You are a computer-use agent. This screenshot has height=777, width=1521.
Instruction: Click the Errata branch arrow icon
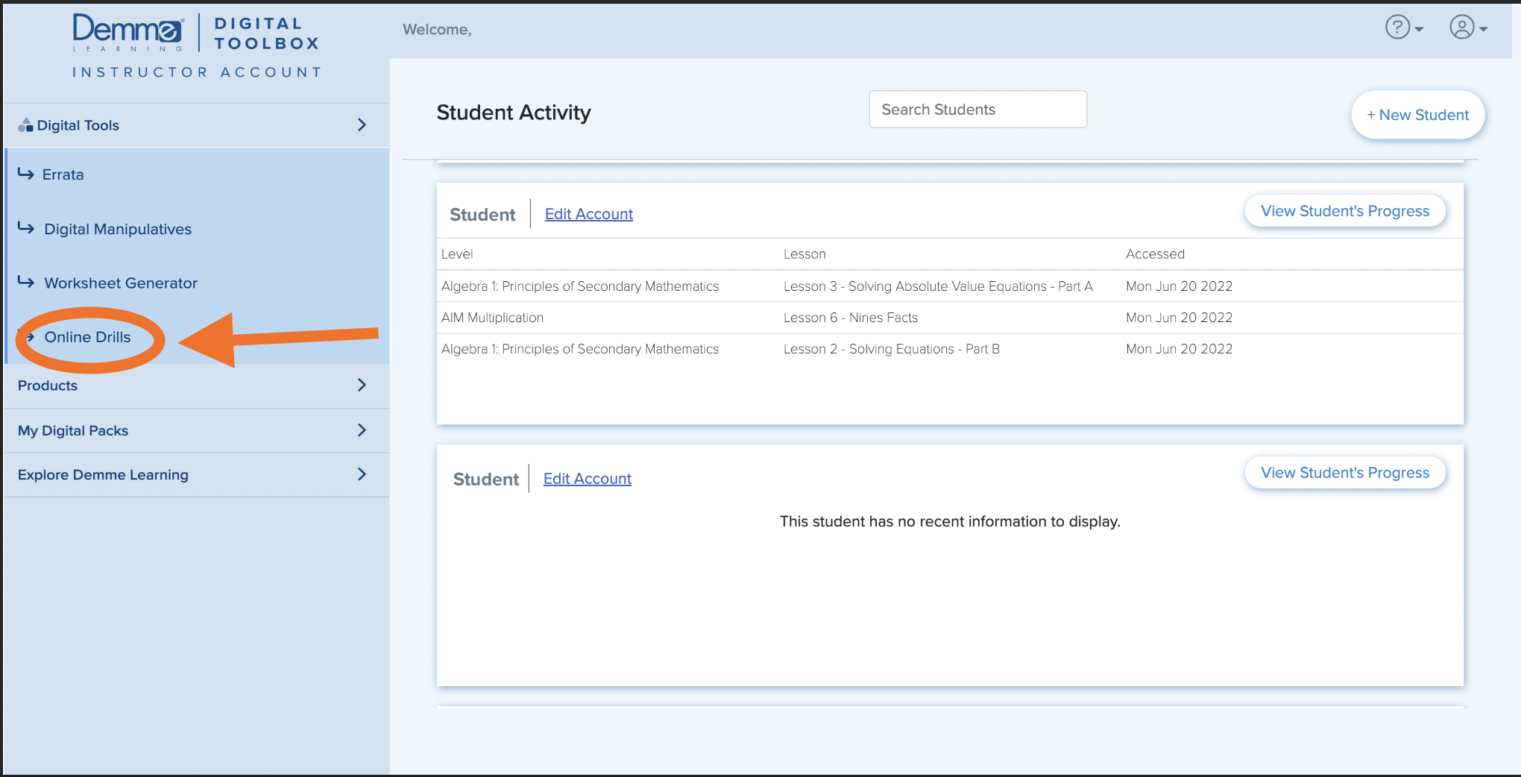pyautogui.click(x=24, y=174)
